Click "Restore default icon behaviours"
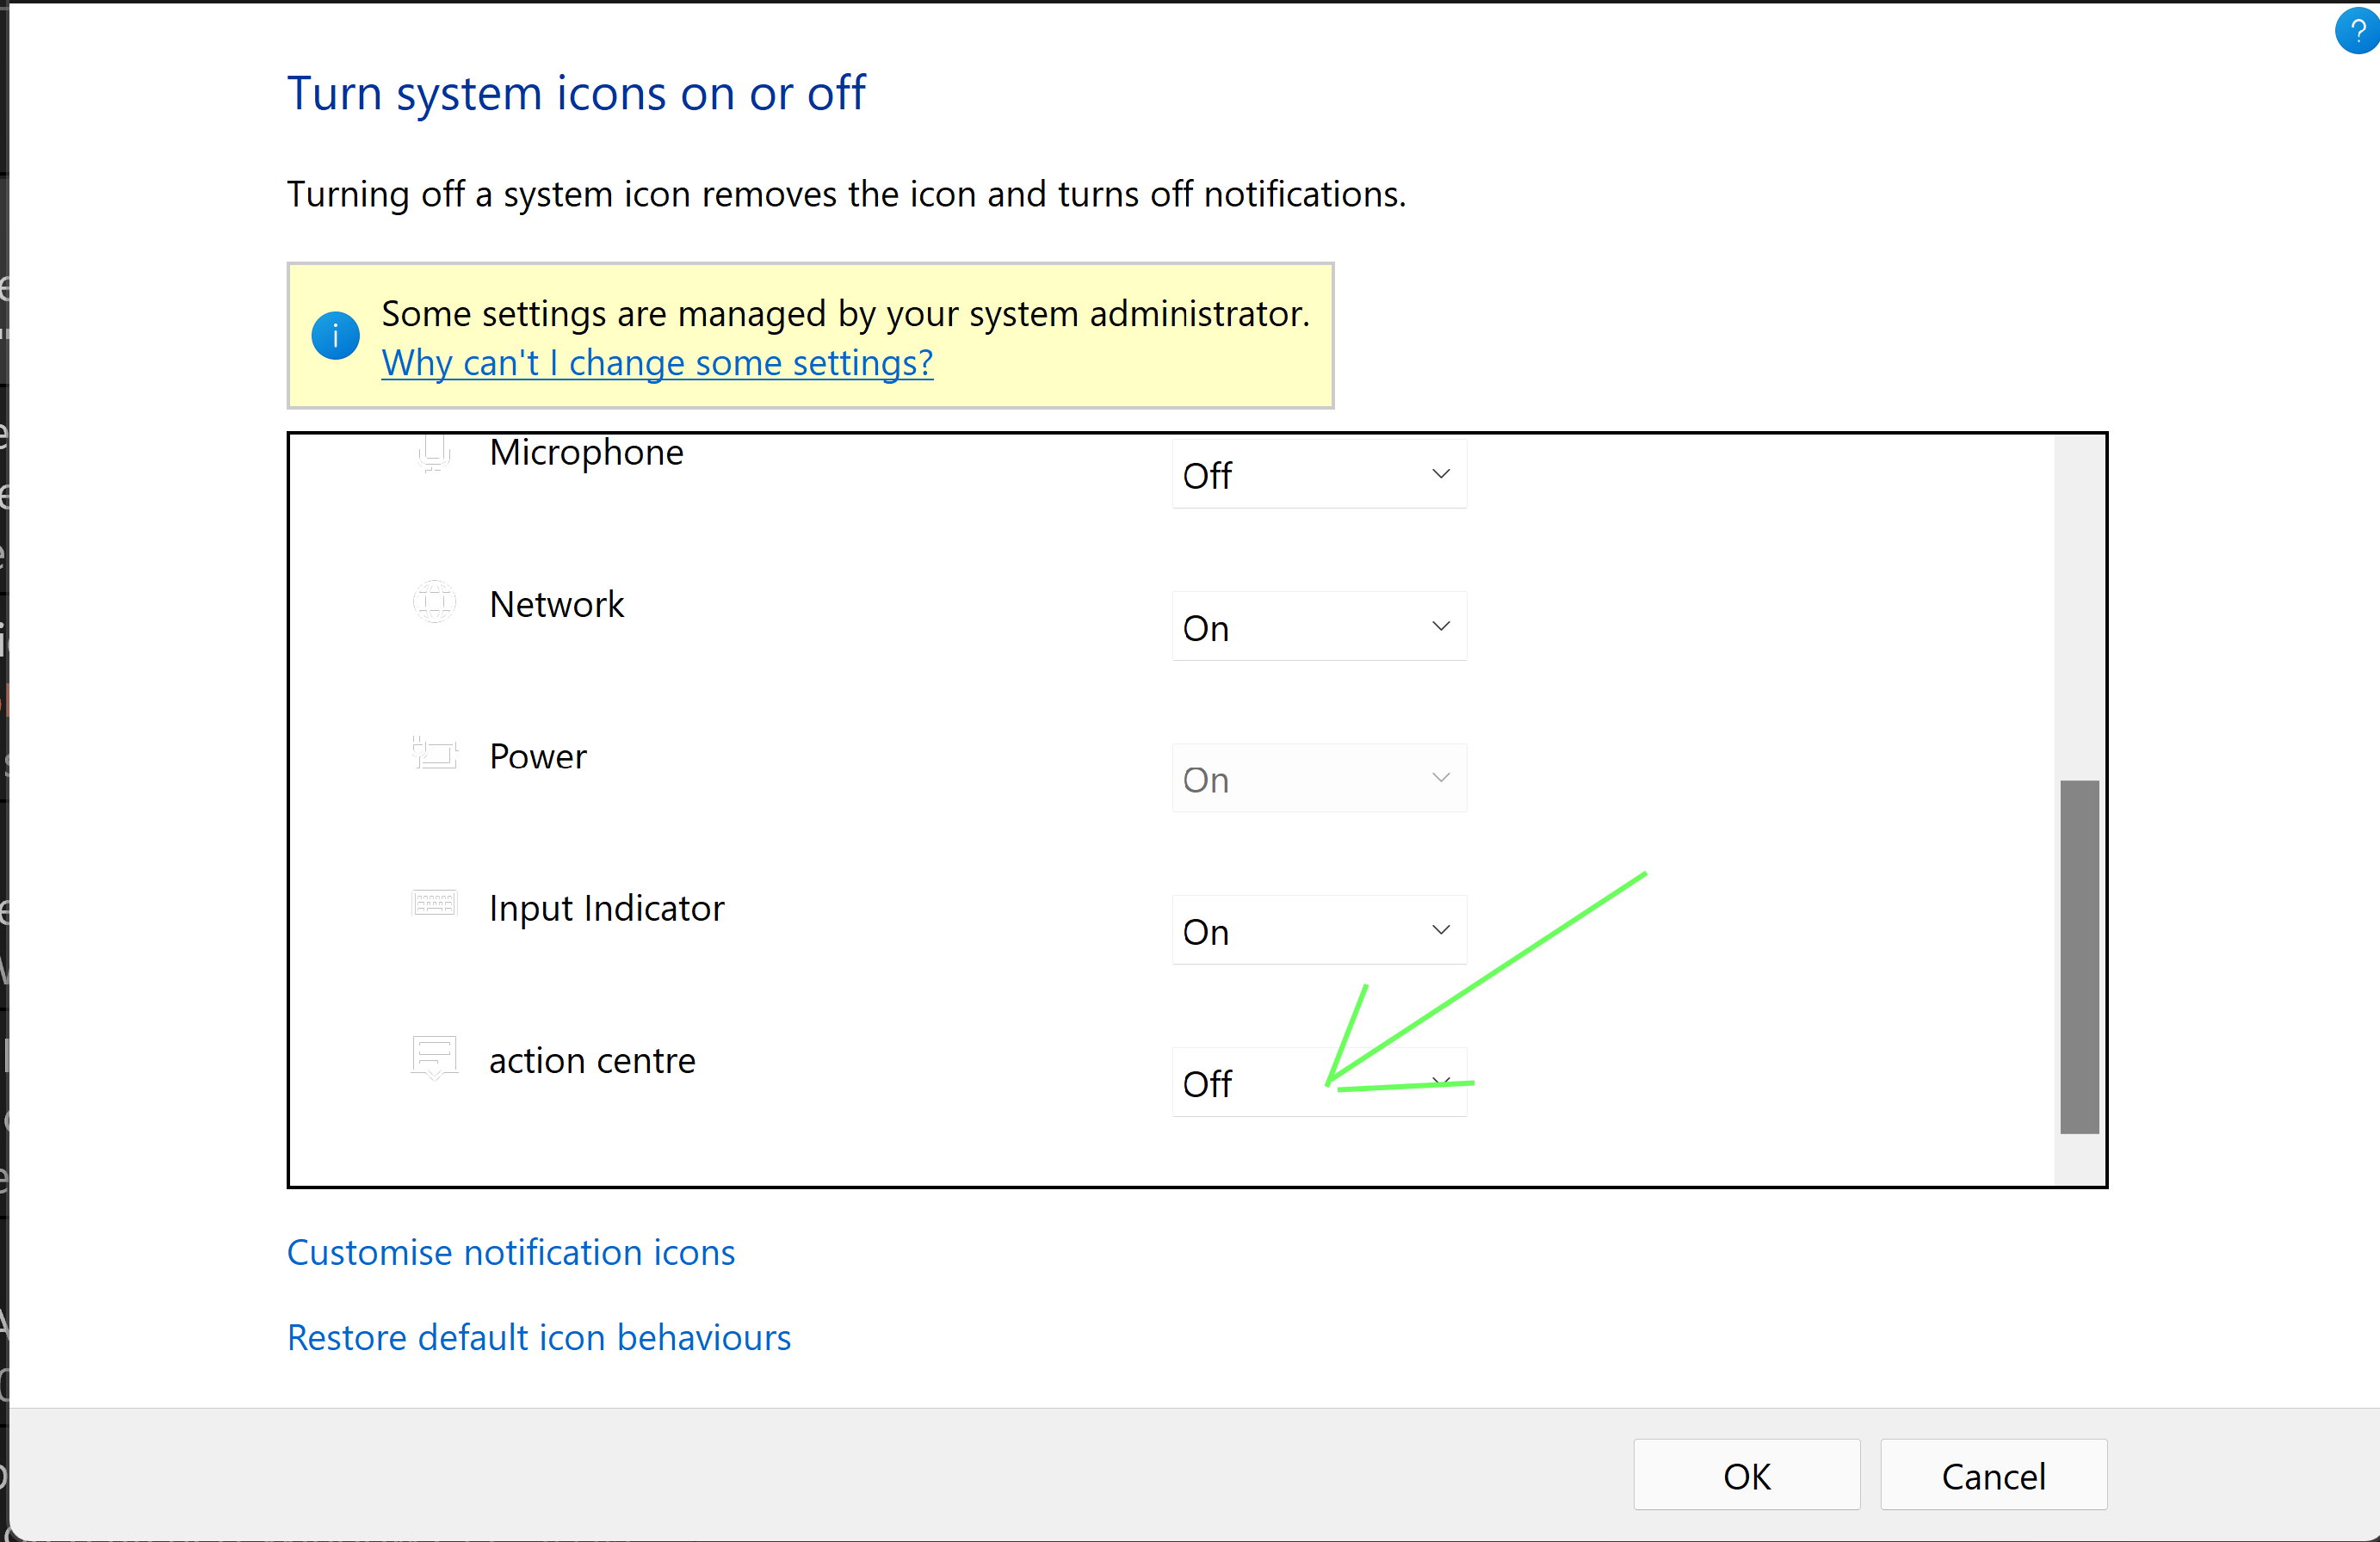This screenshot has width=2380, height=1542. point(539,1338)
